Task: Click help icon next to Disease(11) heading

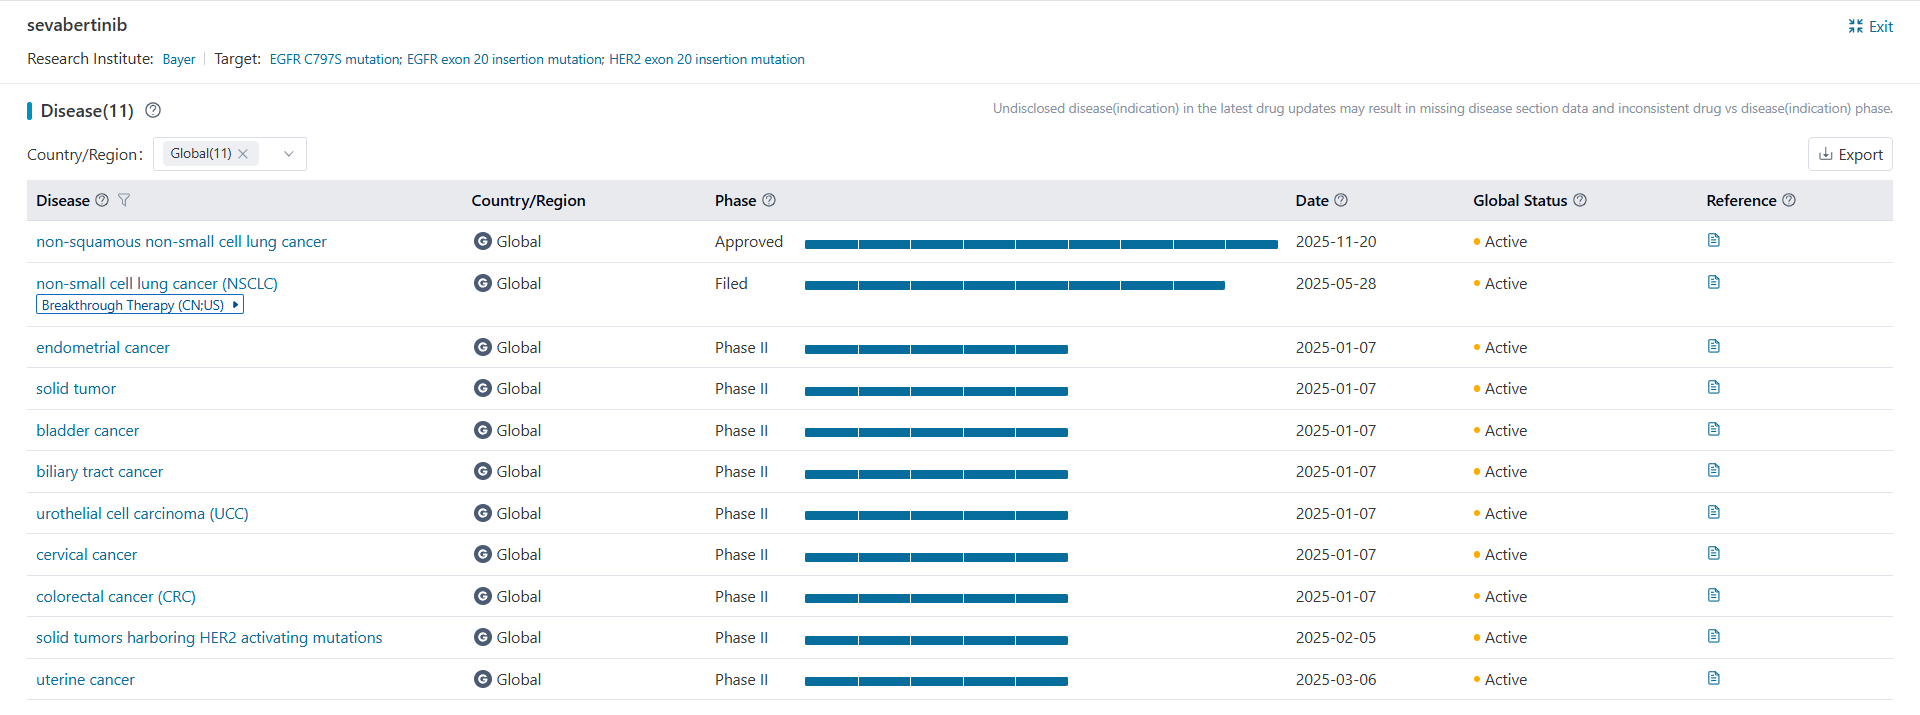Action: pos(153,110)
